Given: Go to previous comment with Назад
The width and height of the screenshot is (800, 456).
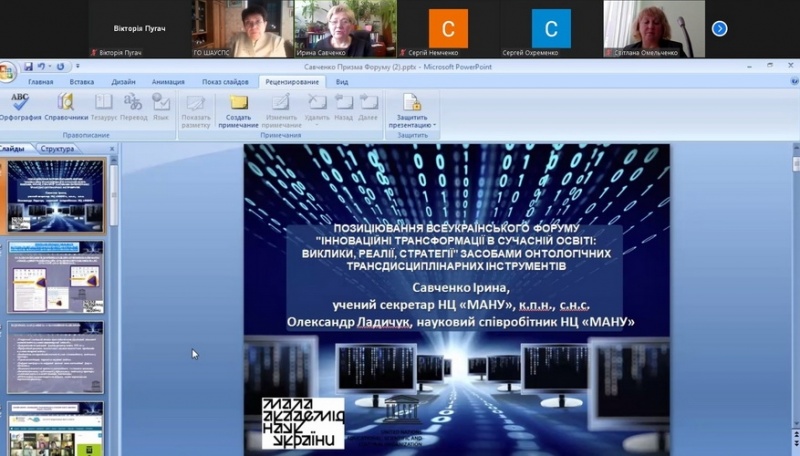Looking at the screenshot, I should pos(343,107).
